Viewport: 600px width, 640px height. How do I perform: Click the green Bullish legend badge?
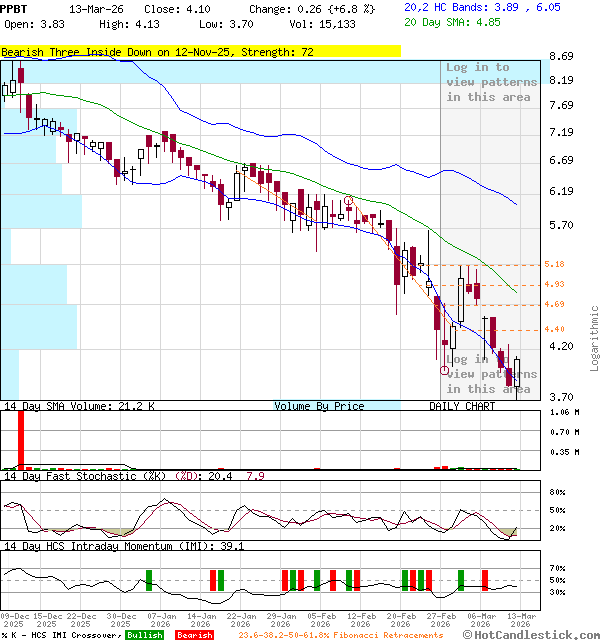pos(144,634)
